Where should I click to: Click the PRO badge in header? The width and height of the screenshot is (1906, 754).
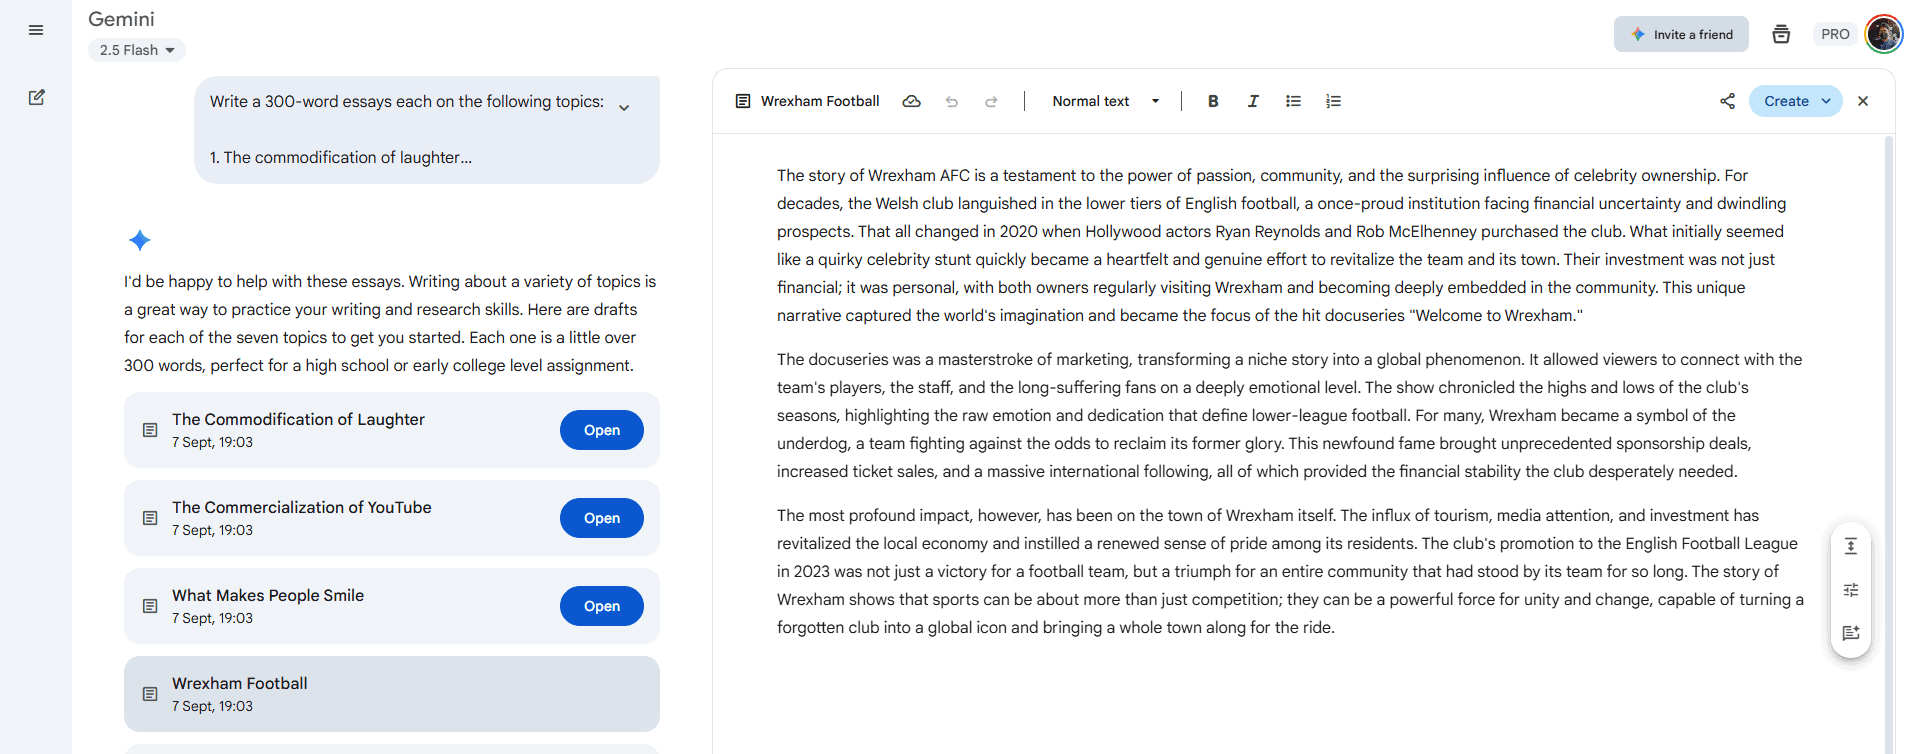(1835, 34)
